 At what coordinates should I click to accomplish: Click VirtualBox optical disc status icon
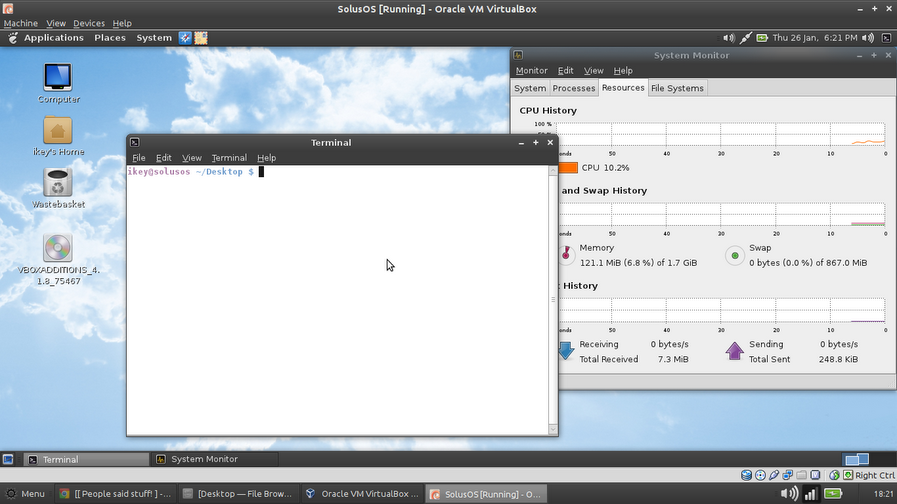click(760, 475)
